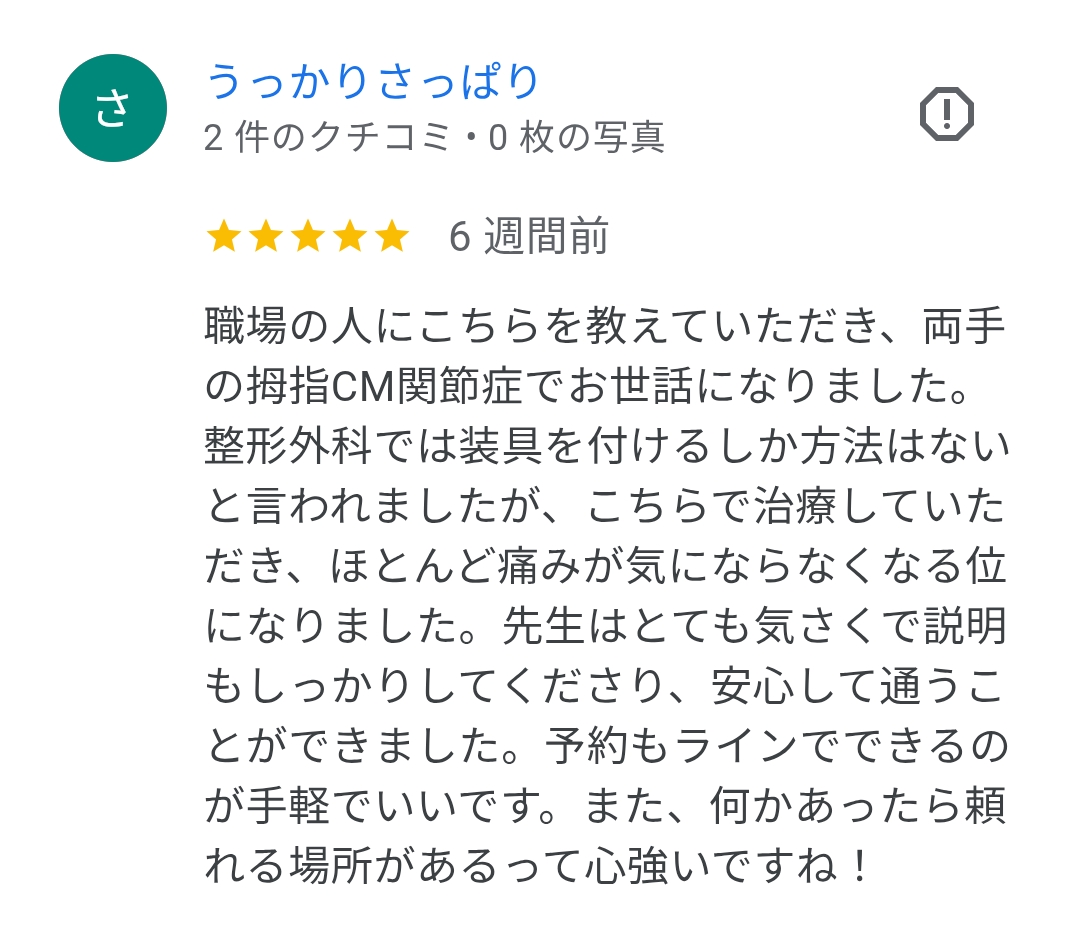
Task: Click the fifth gold rating star
Action: coord(391,237)
